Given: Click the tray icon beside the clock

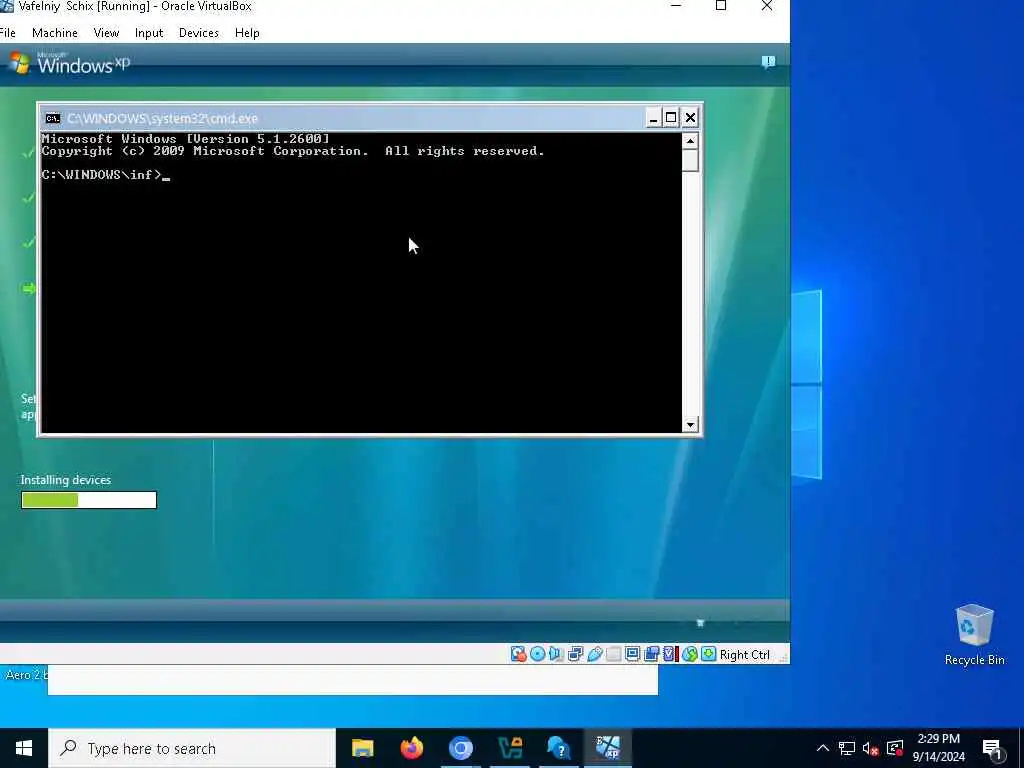Looking at the screenshot, I should [x=895, y=748].
